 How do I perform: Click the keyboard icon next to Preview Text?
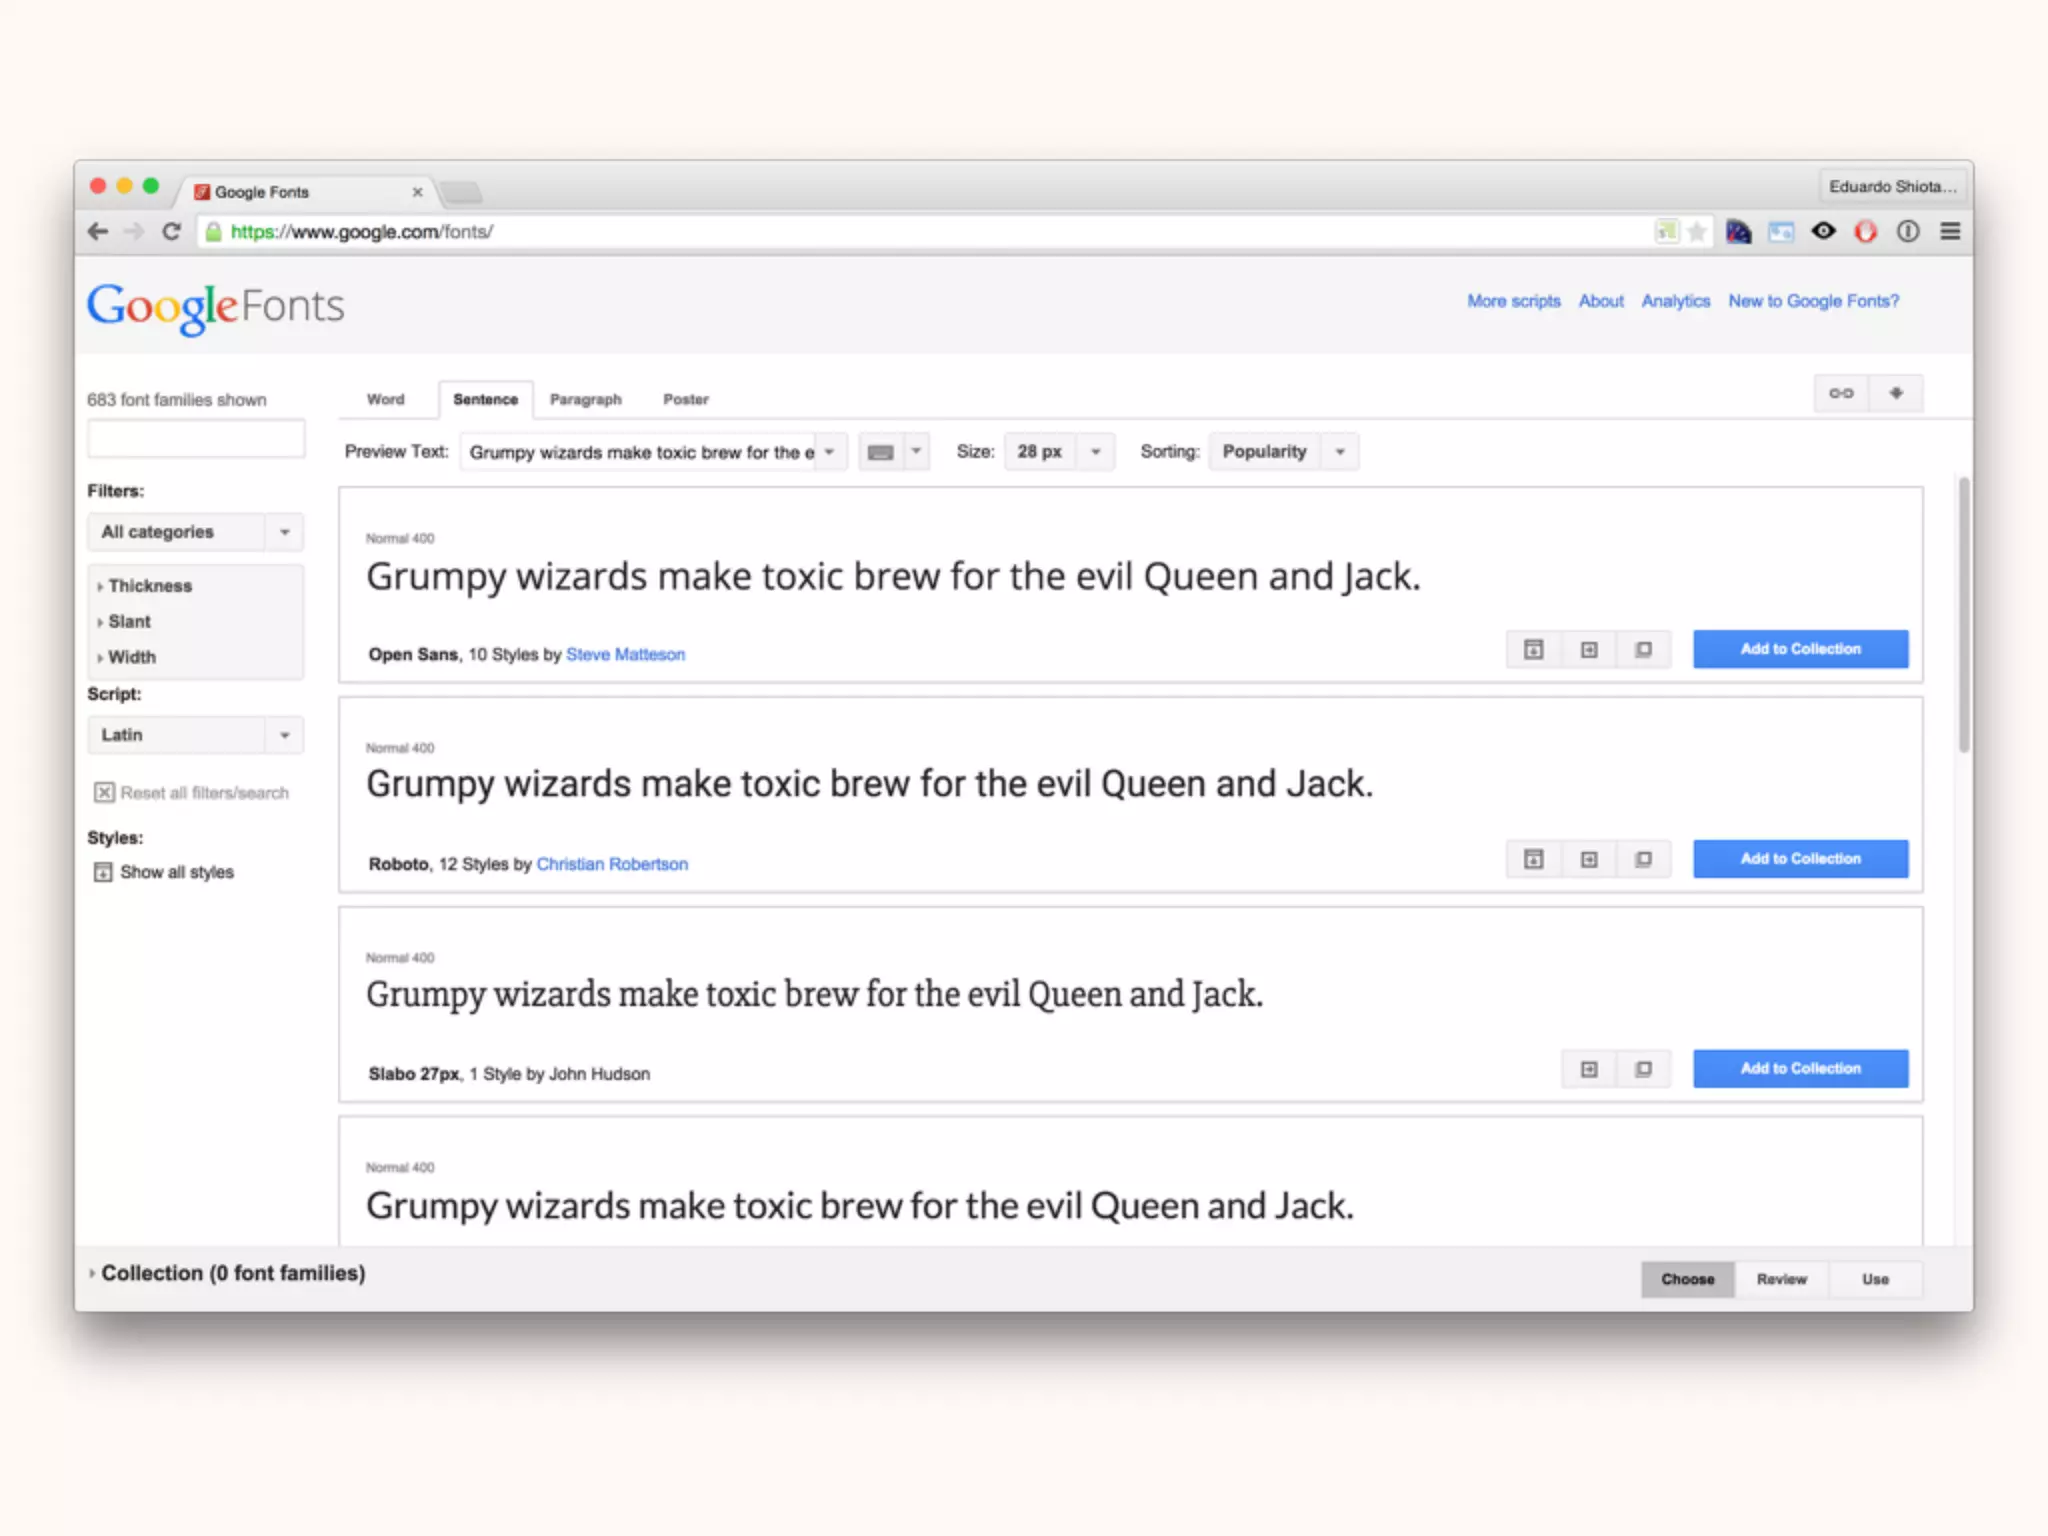pyautogui.click(x=880, y=452)
